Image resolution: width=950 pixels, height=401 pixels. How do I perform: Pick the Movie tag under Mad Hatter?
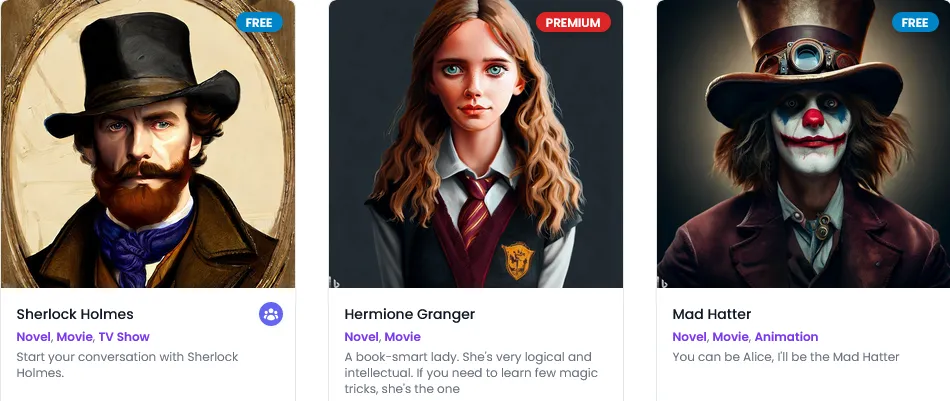(x=731, y=337)
